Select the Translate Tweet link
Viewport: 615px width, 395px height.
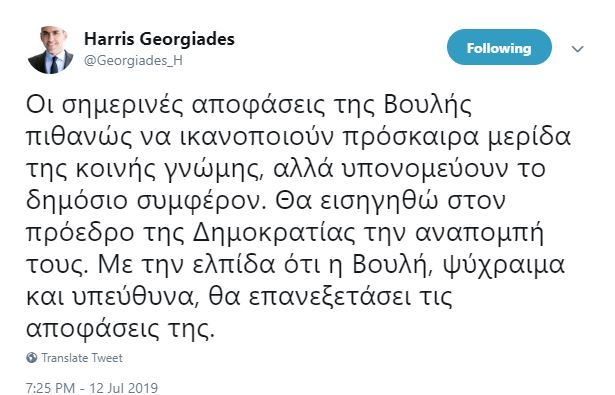click(82, 358)
